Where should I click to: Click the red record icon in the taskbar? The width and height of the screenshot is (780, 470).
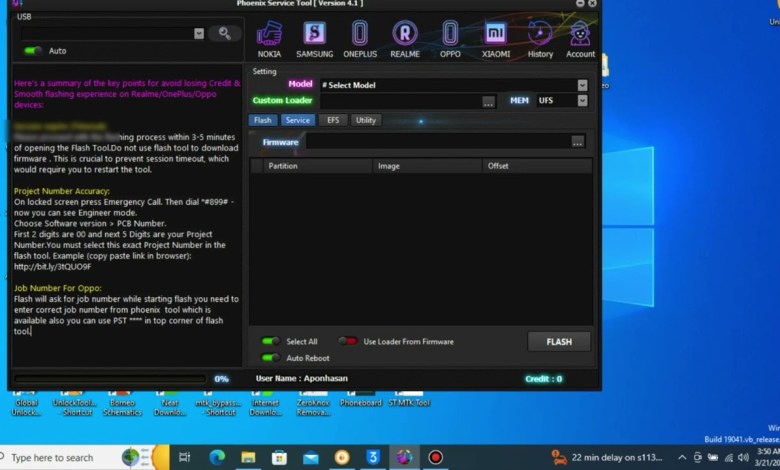click(435, 457)
